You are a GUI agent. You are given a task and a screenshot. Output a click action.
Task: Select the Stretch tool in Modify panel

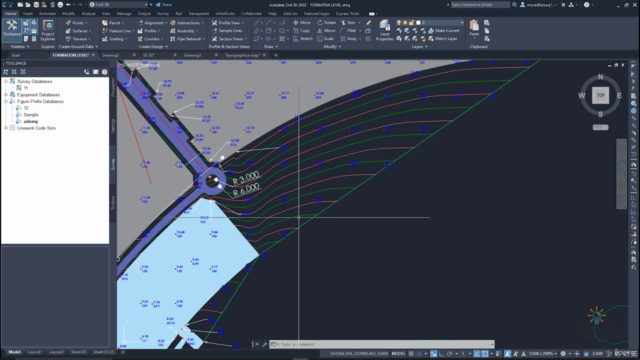303,39
